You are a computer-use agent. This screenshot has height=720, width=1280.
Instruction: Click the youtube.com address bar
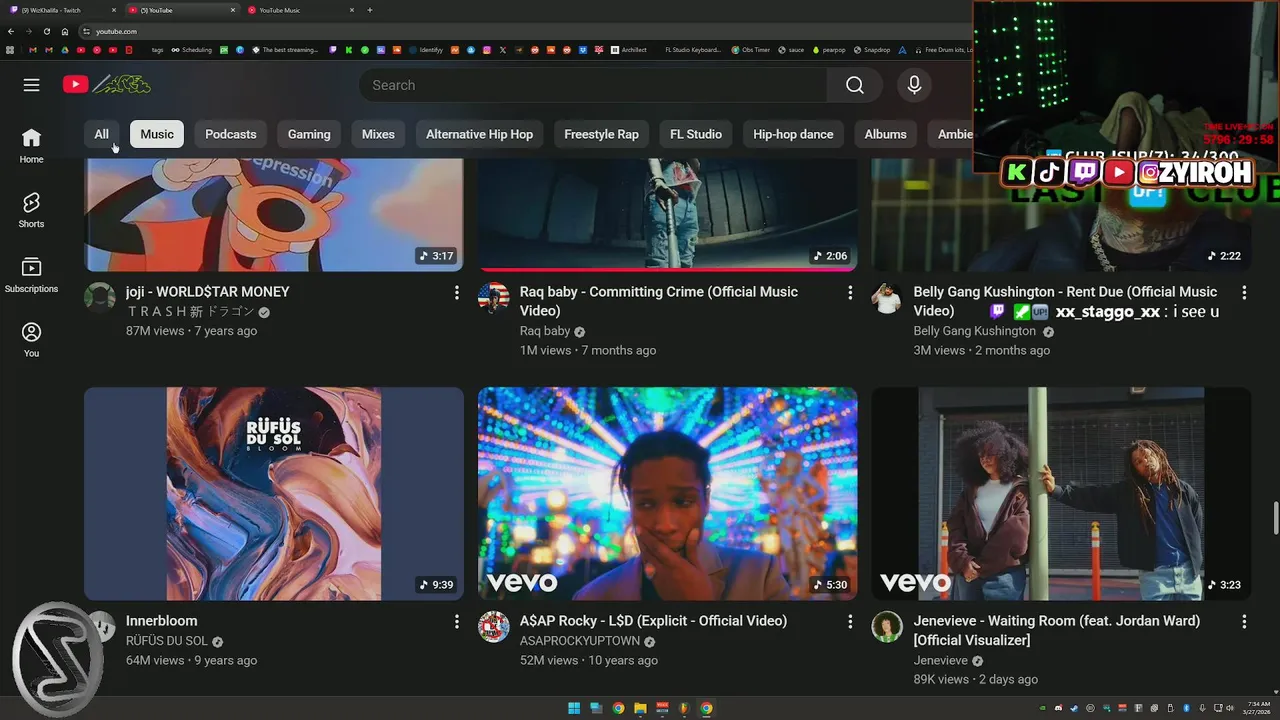(x=520, y=31)
